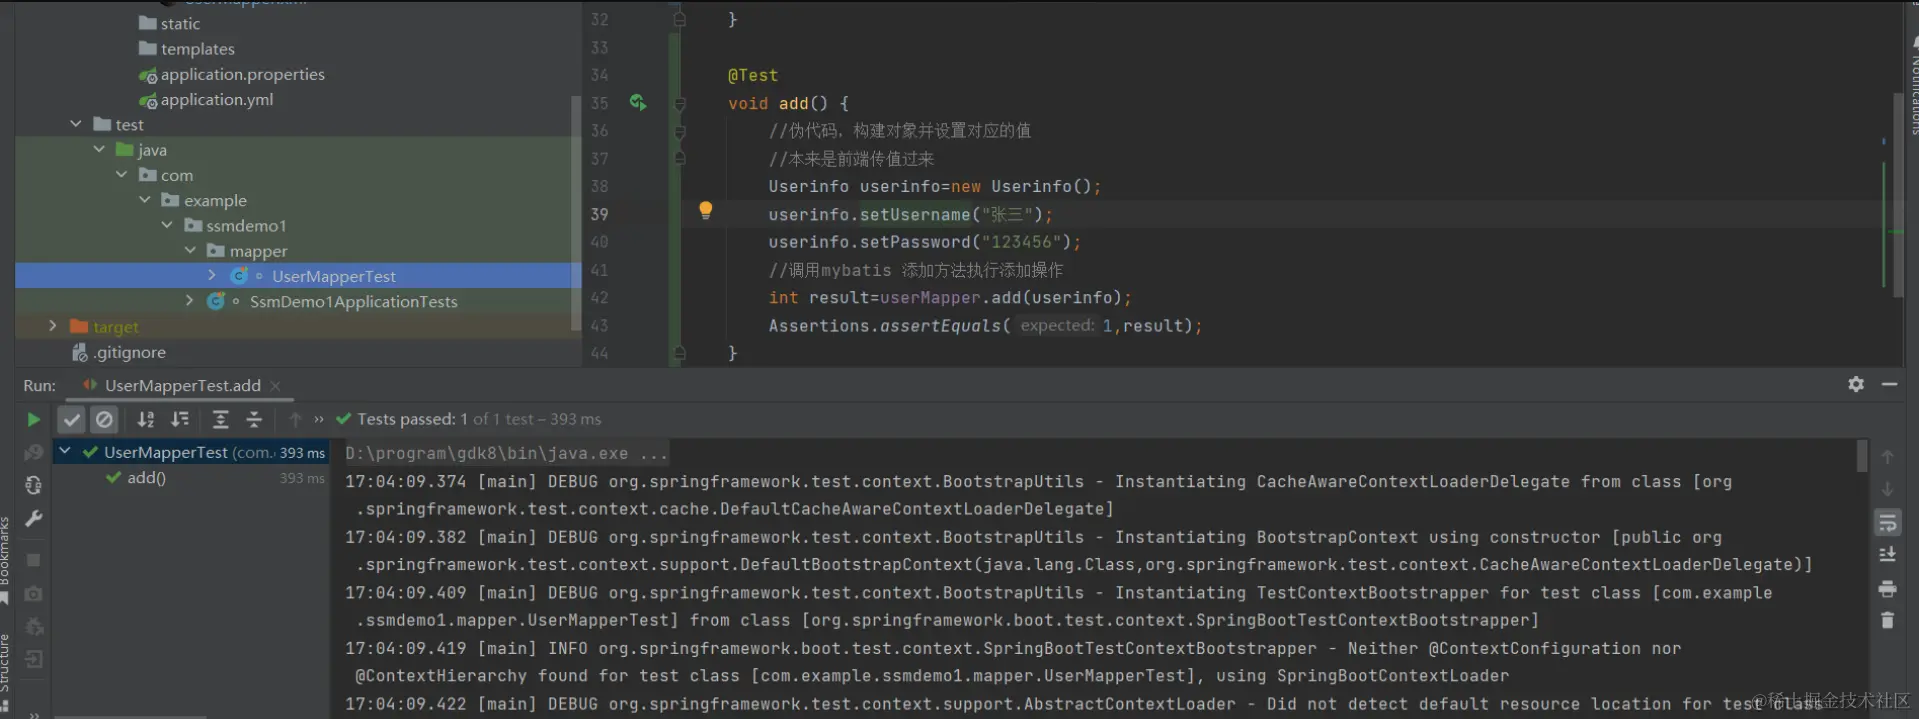
Task: Open Run tool window gear options
Action: tap(1856, 385)
